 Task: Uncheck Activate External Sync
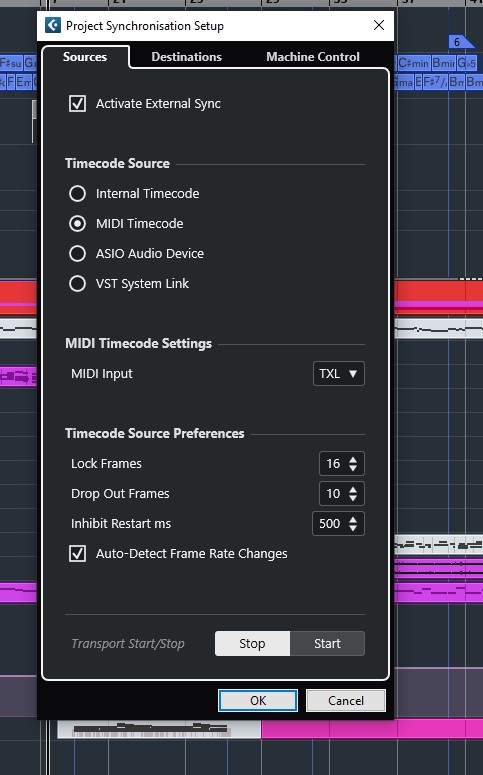pyautogui.click(x=78, y=104)
